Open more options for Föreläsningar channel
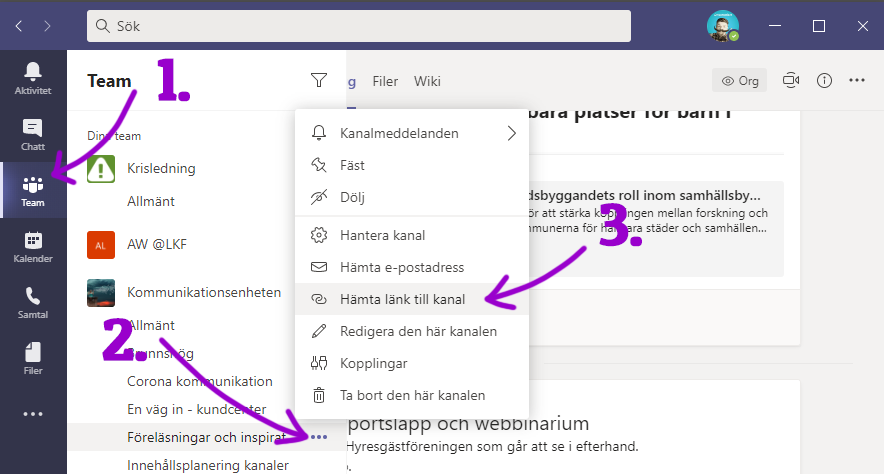 click(x=319, y=437)
